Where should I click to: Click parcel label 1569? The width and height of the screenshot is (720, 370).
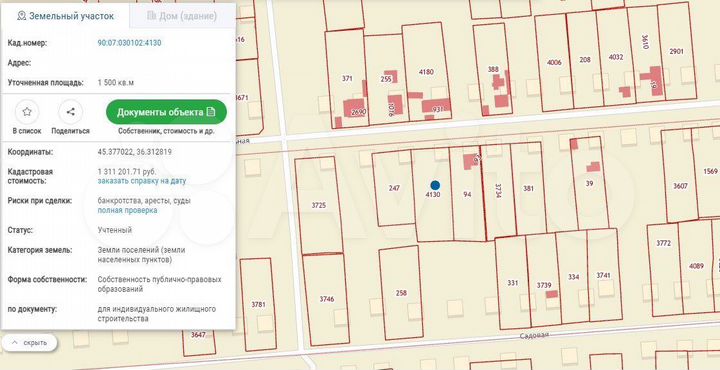coord(710,171)
